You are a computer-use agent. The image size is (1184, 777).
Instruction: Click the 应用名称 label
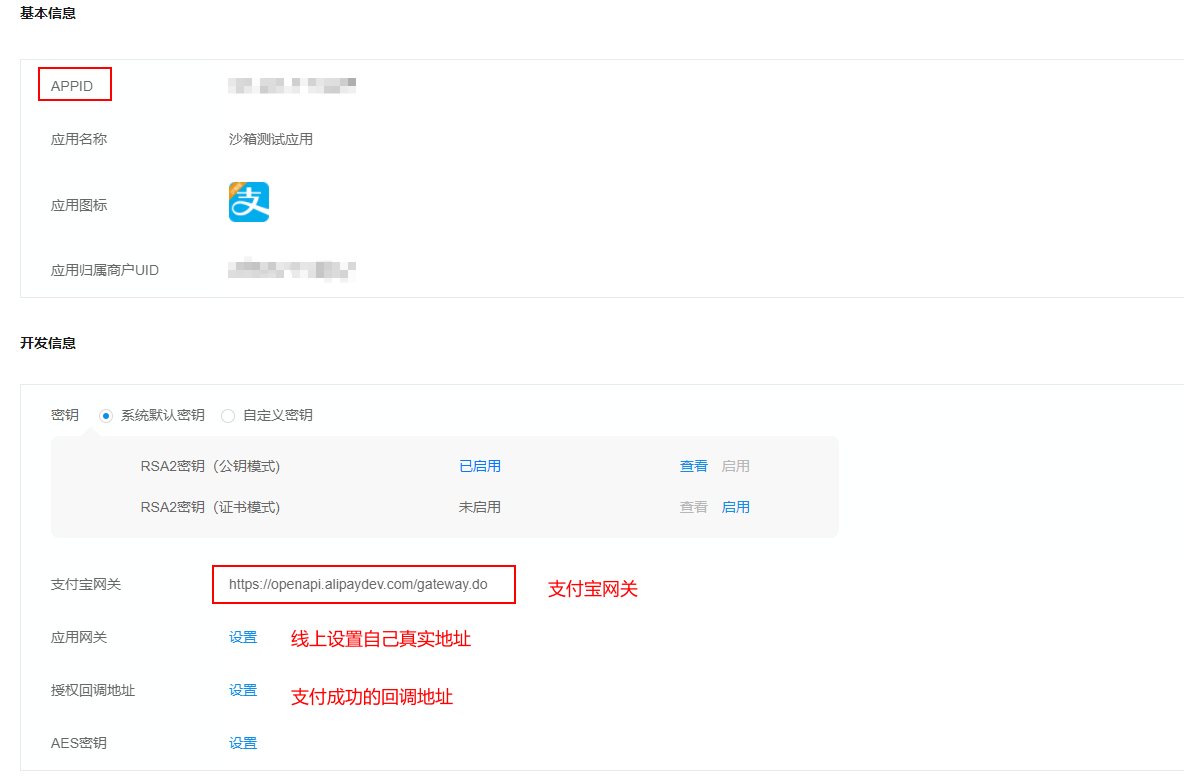click(79, 139)
